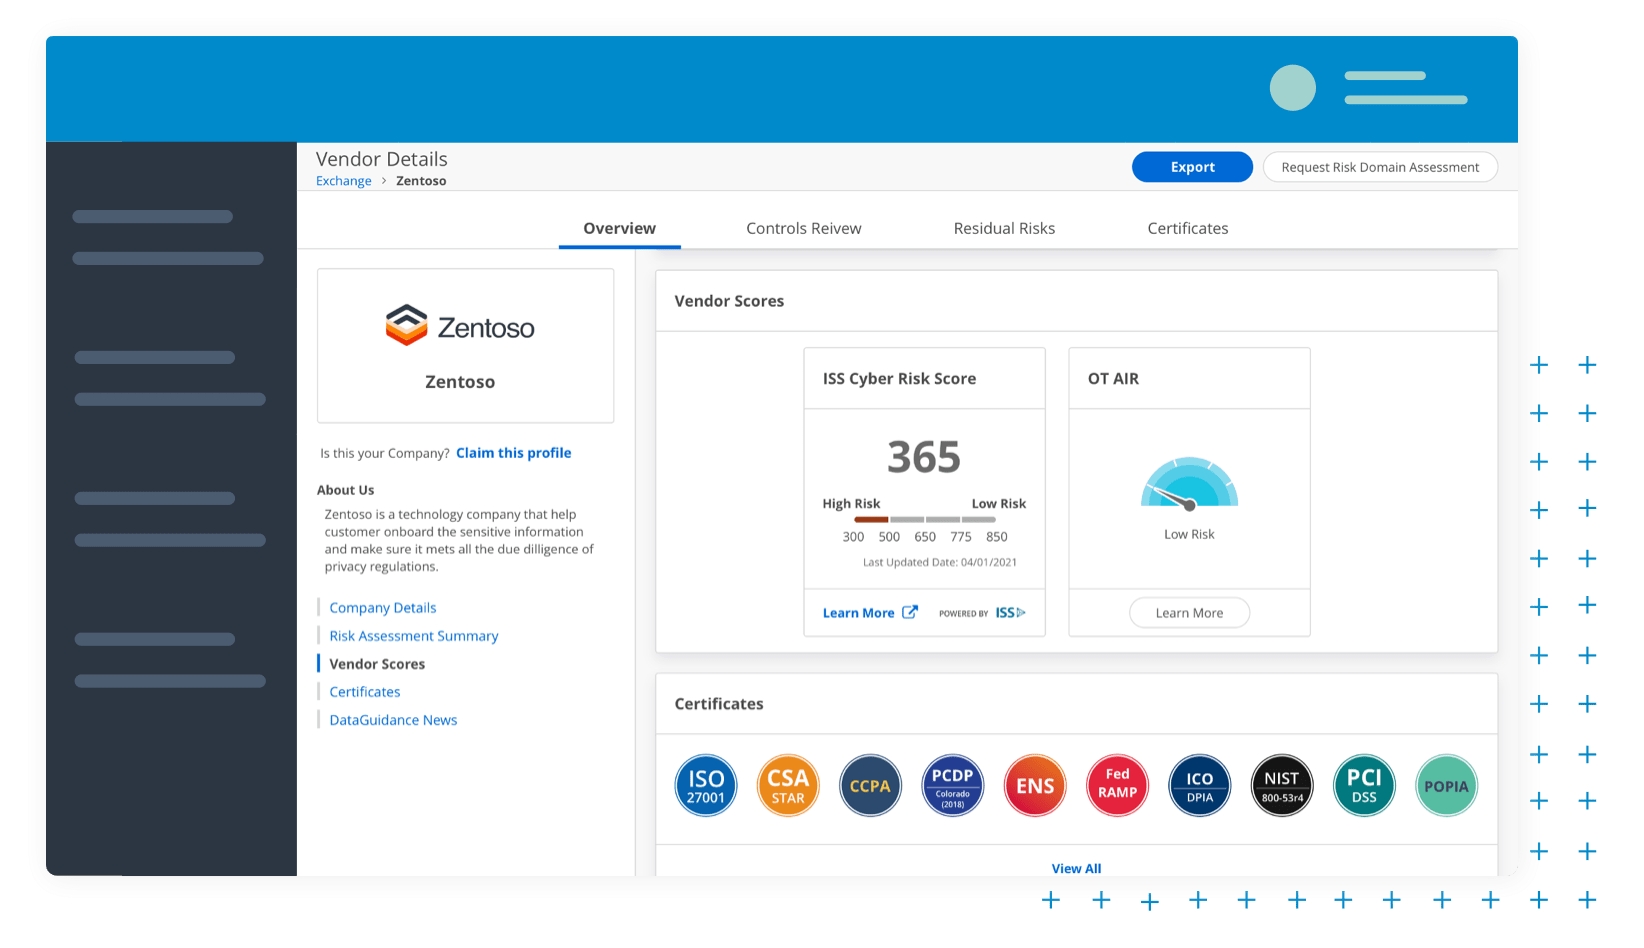Open the user avatar in header
This screenshot has width=1644, height=948.
[x=1293, y=88]
